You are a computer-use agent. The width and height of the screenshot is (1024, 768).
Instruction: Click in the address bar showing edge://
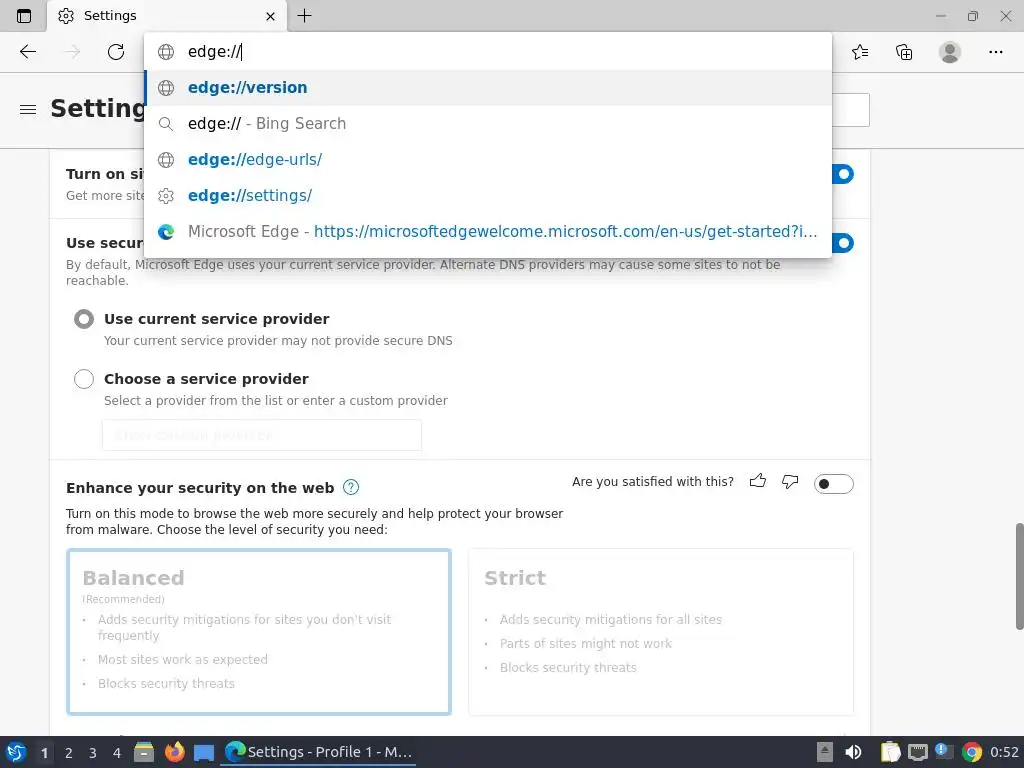[487, 52]
